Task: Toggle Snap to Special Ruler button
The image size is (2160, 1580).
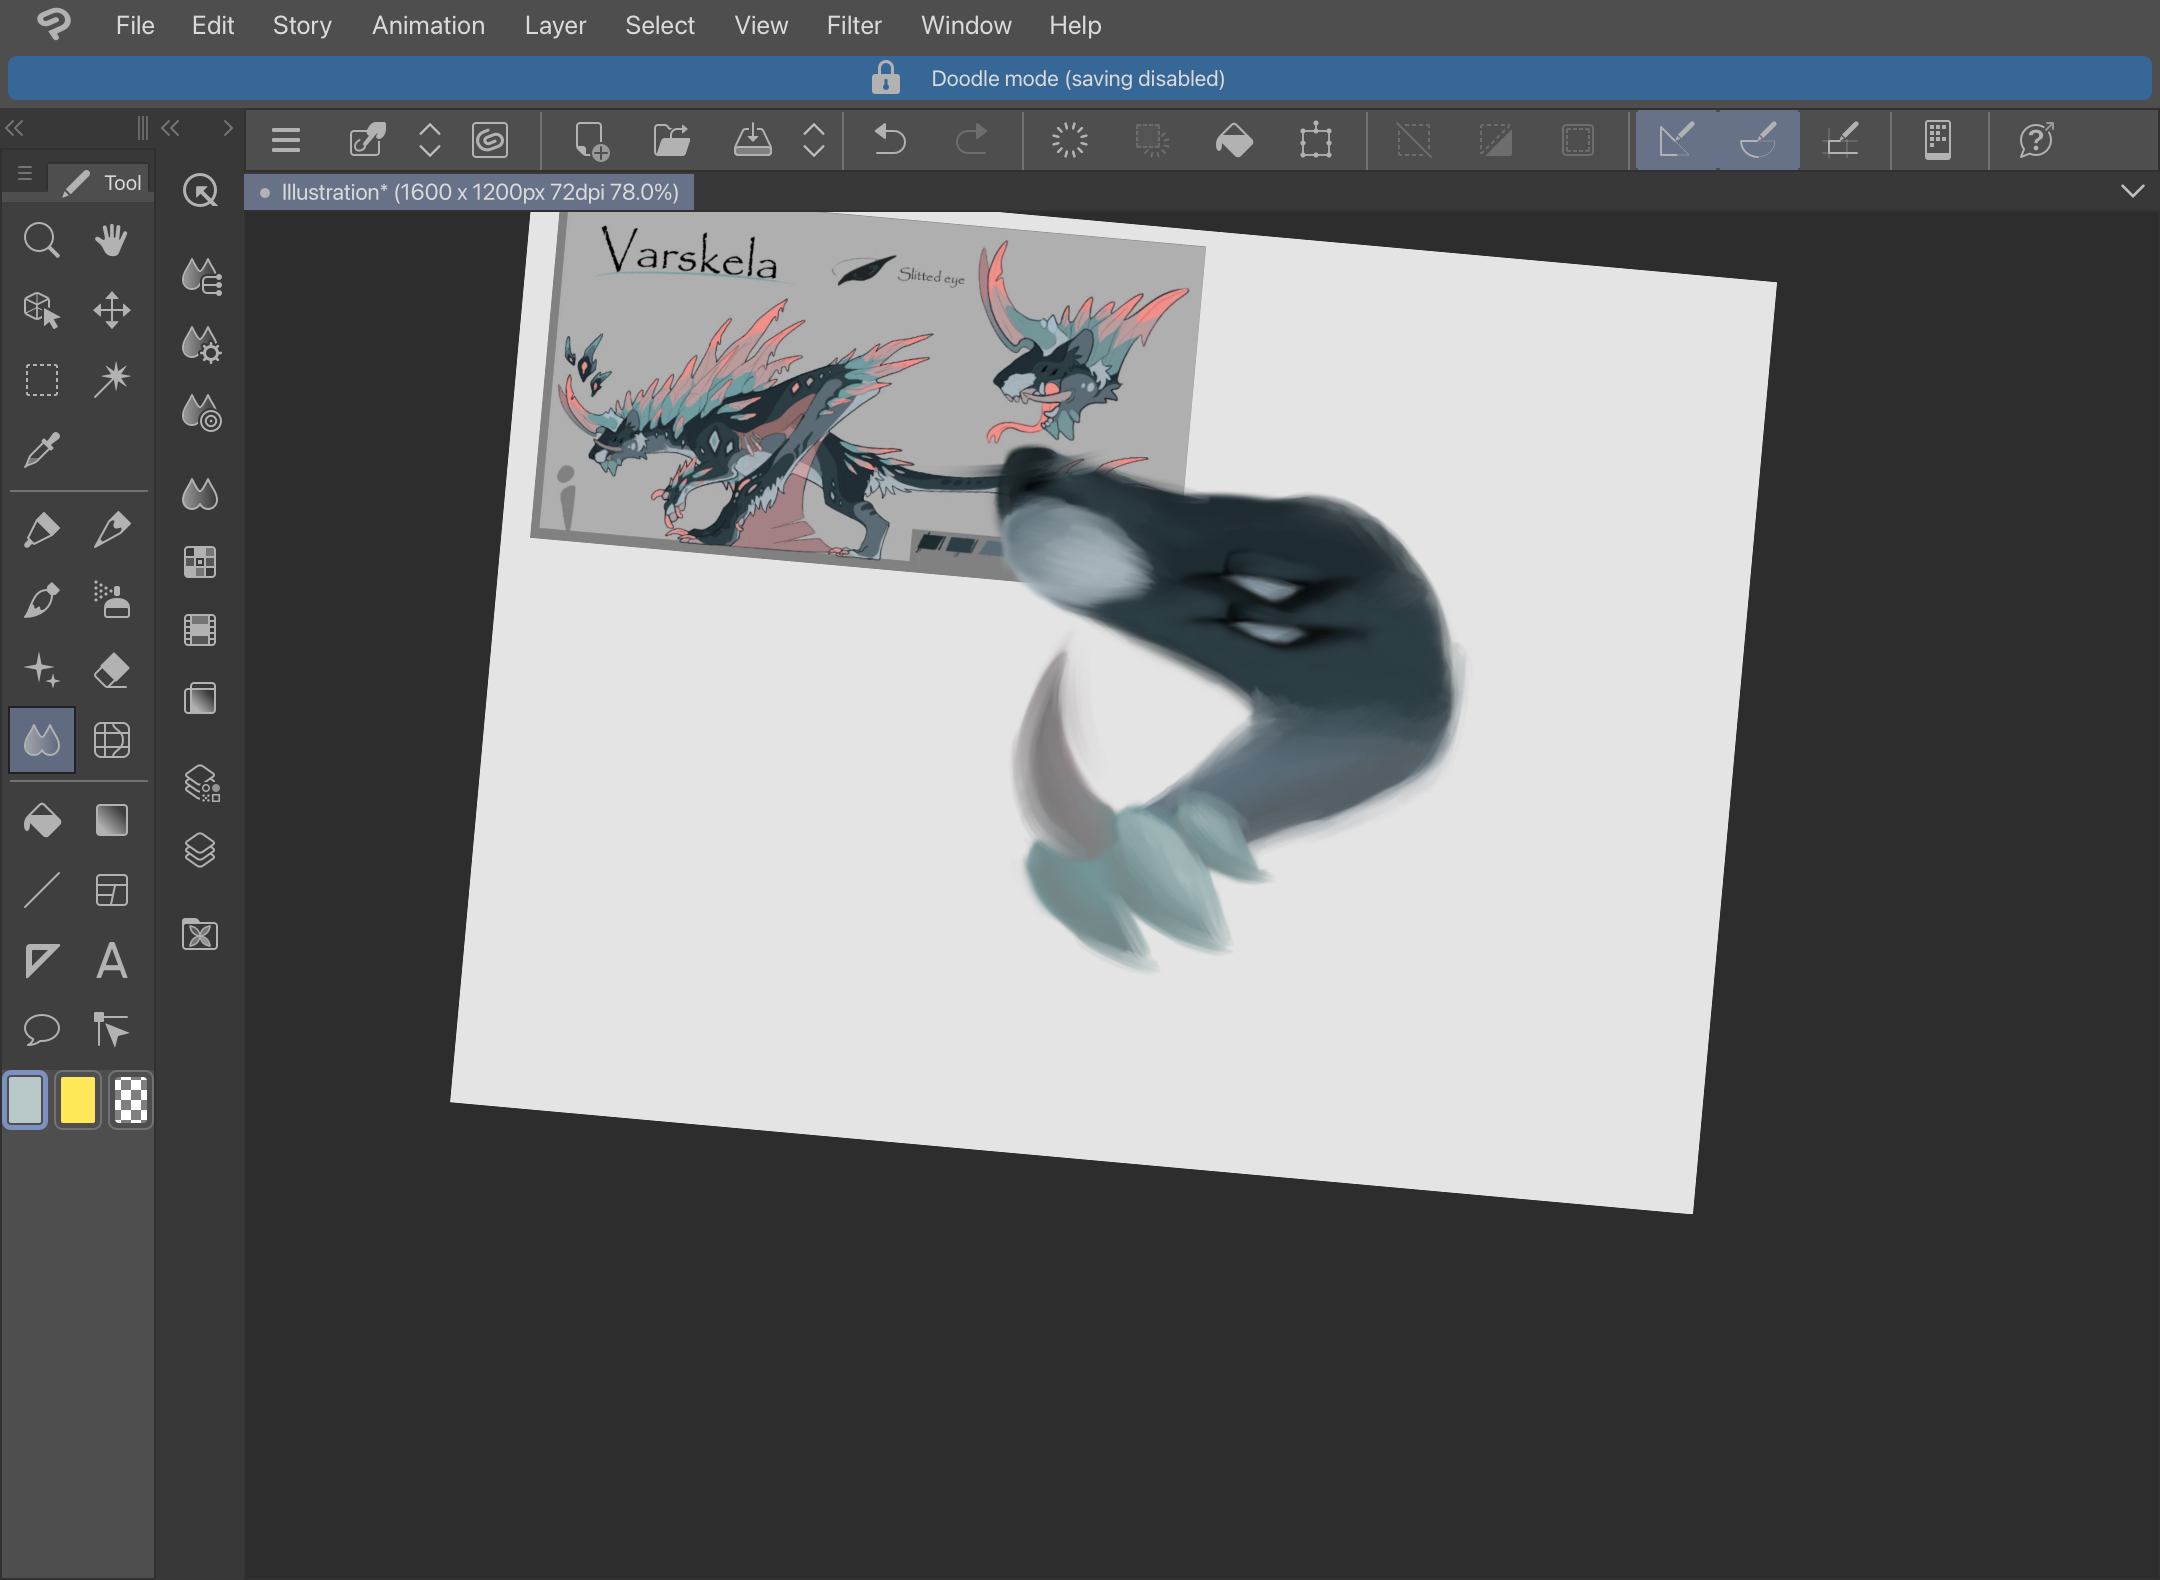Action: click(x=1758, y=140)
